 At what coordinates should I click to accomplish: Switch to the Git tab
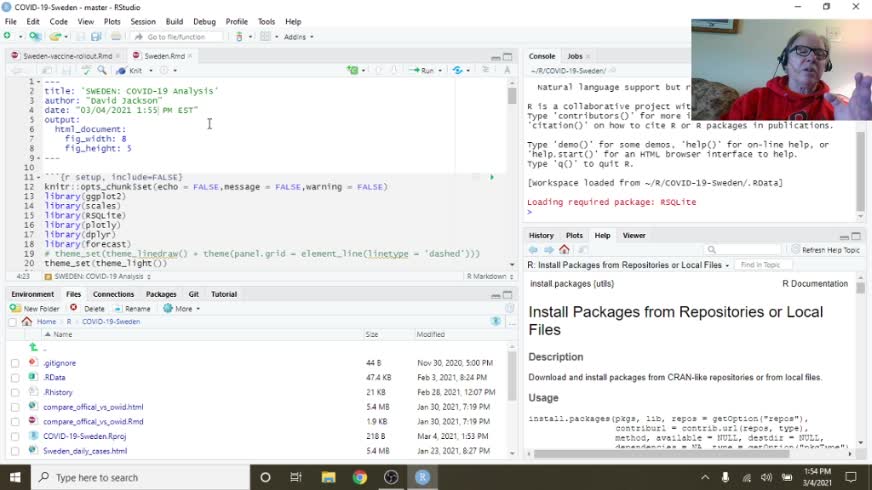coord(194,294)
